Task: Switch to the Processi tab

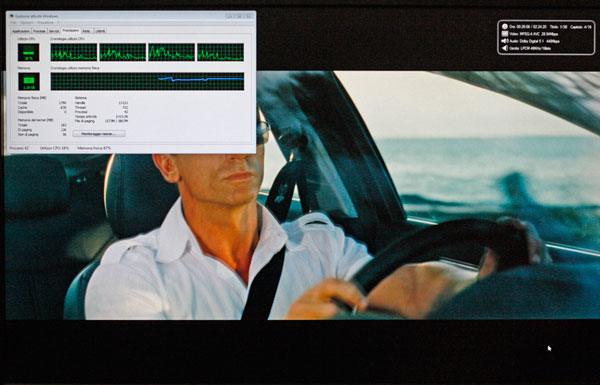Action: [39, 31]
